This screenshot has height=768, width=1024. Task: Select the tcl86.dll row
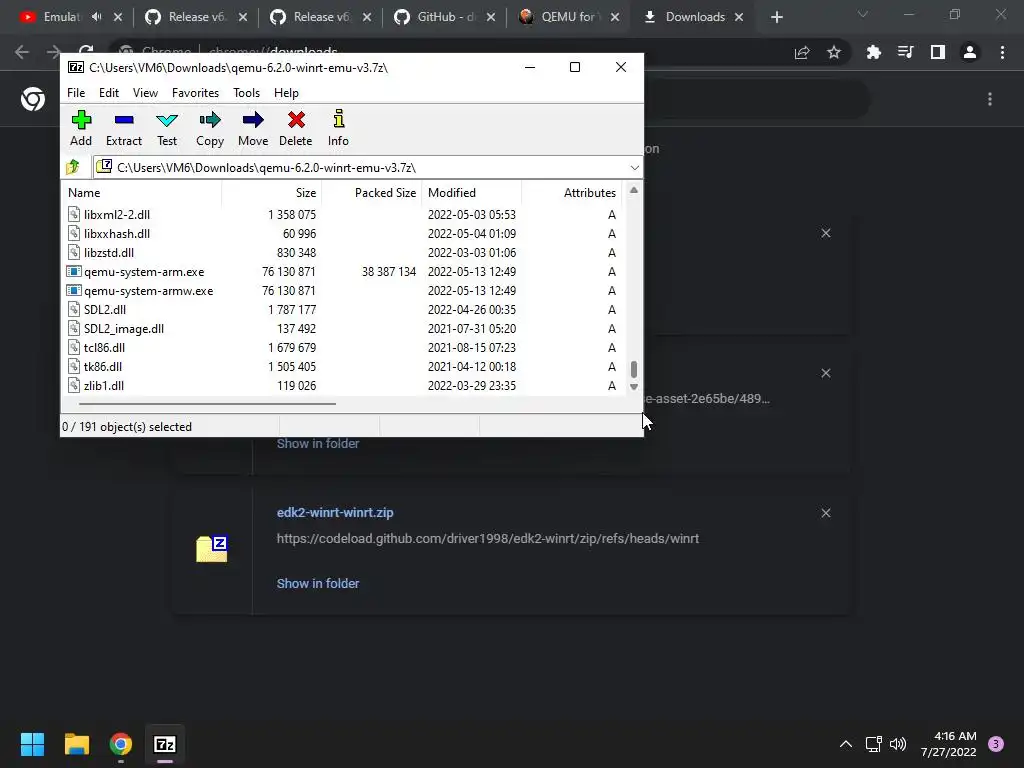tap(344, 347)
